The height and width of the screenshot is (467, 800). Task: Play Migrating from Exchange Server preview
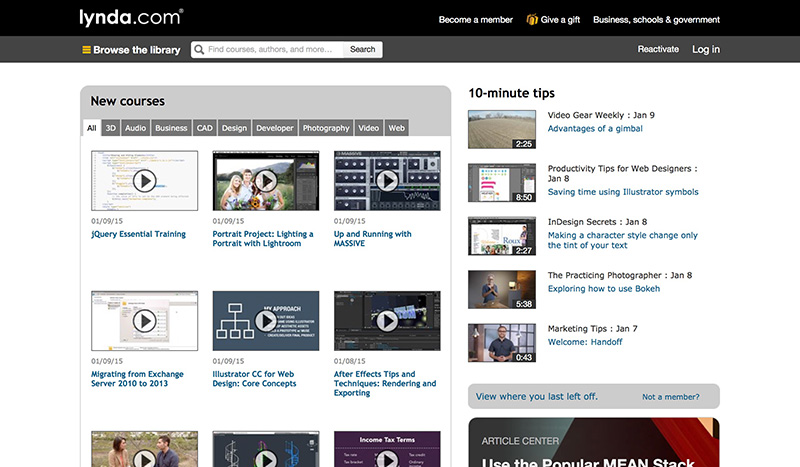coord(144,321)
